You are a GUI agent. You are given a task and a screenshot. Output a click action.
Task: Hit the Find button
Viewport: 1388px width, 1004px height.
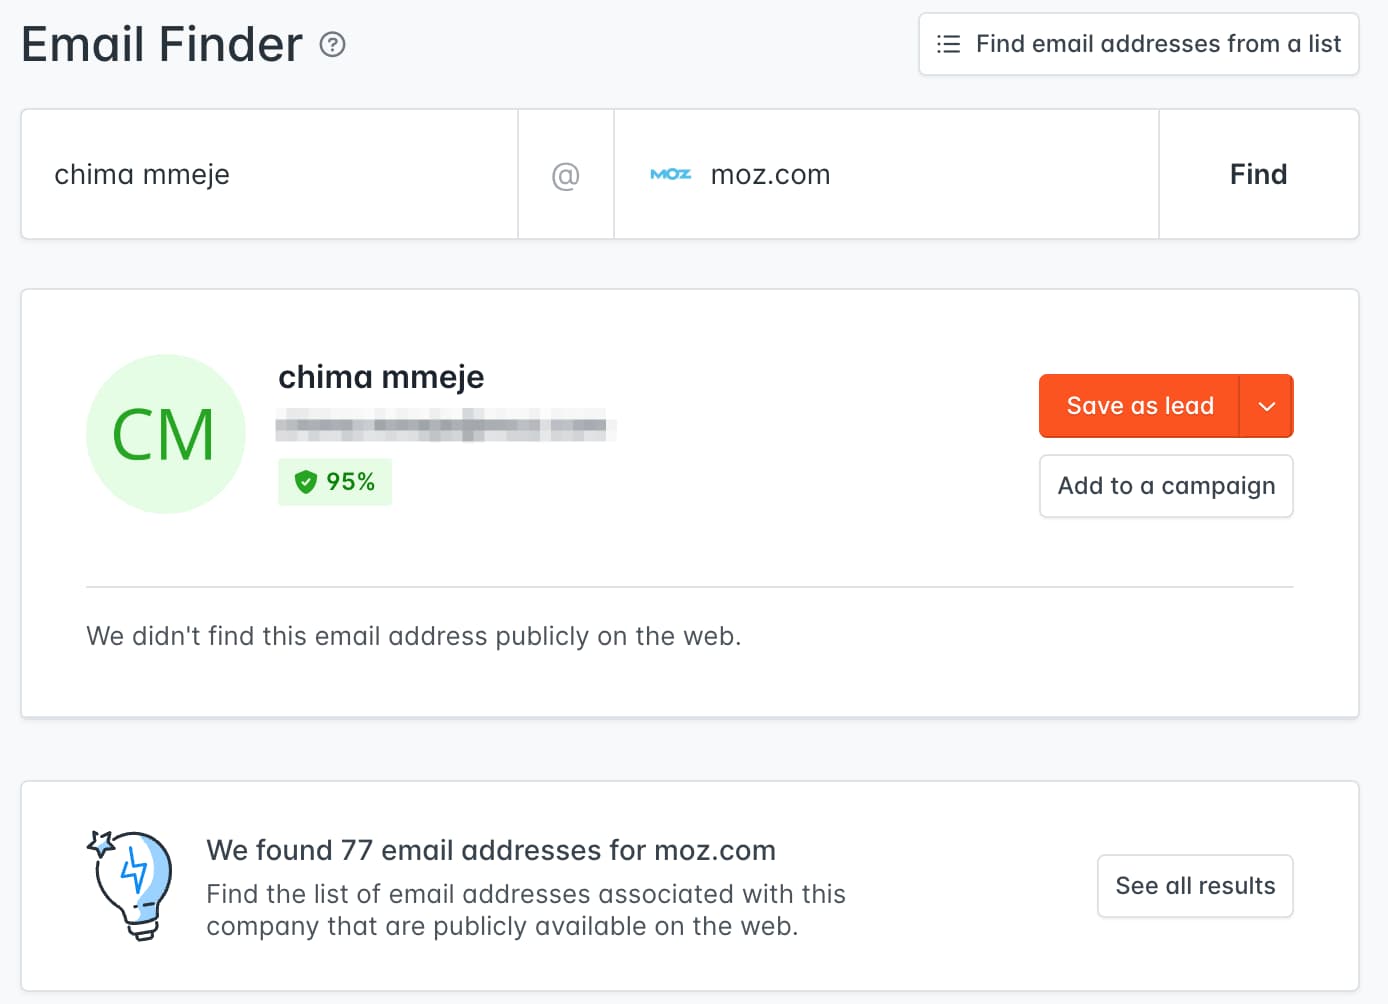point(1258,174)
